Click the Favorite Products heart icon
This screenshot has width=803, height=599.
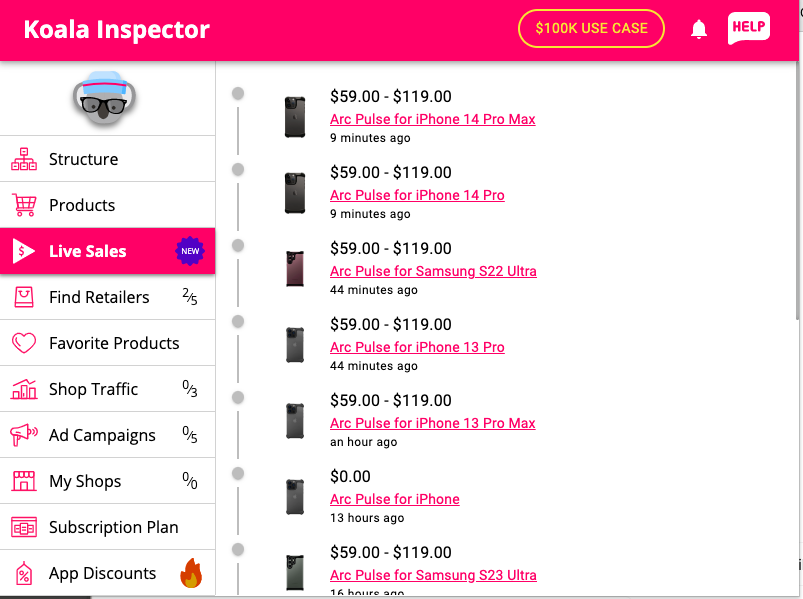point(24,343)
